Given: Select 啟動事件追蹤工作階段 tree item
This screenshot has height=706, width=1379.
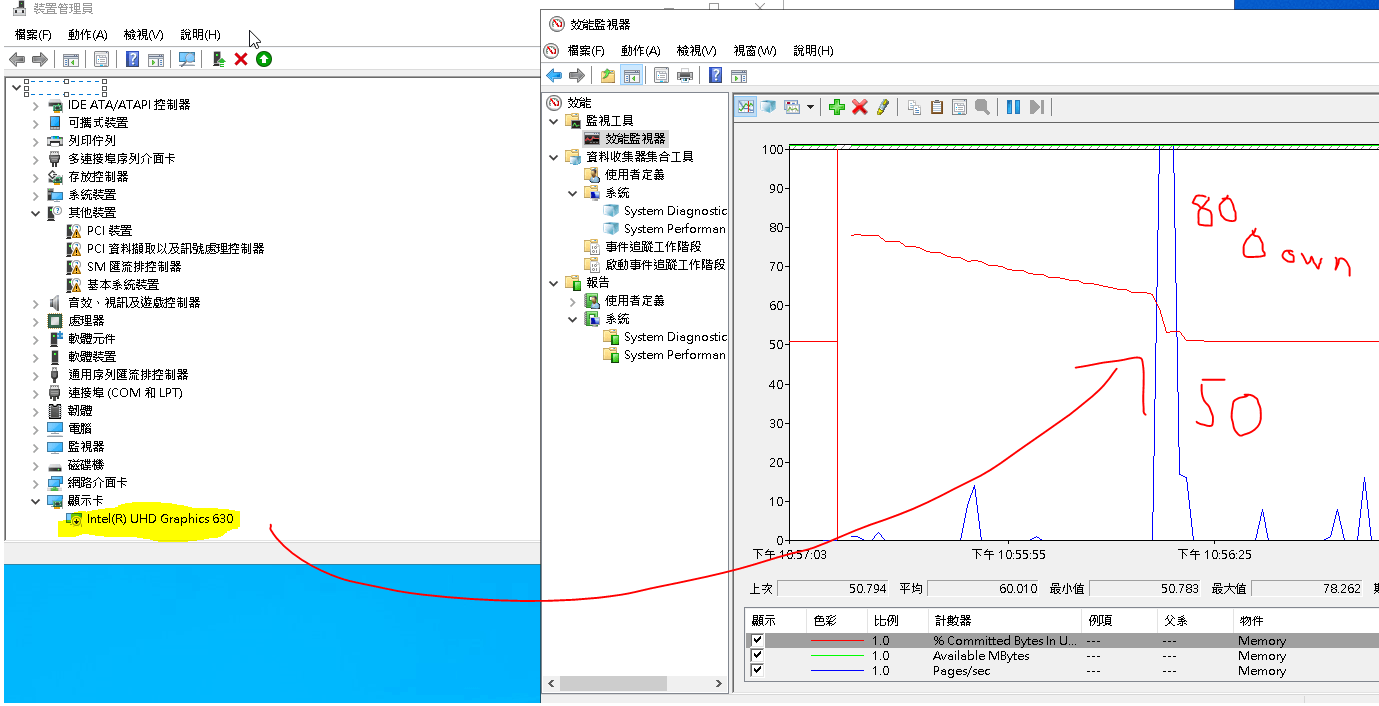Looking at the screenshot, I should point(665,265).
